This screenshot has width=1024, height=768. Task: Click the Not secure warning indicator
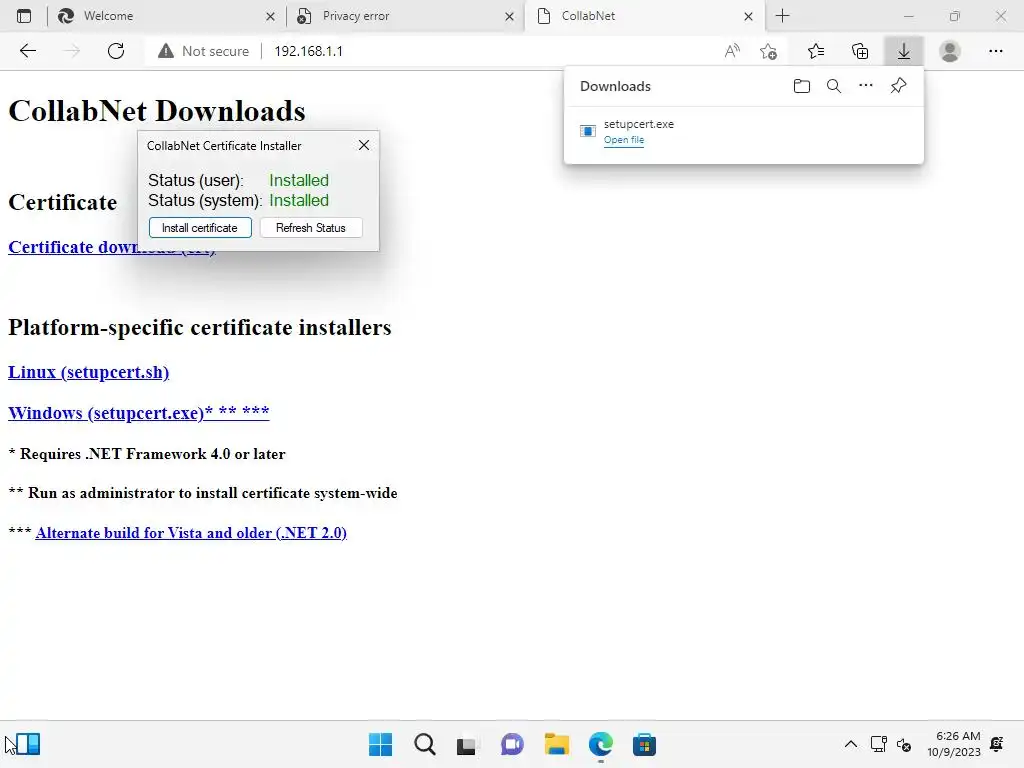pos(204,51)
